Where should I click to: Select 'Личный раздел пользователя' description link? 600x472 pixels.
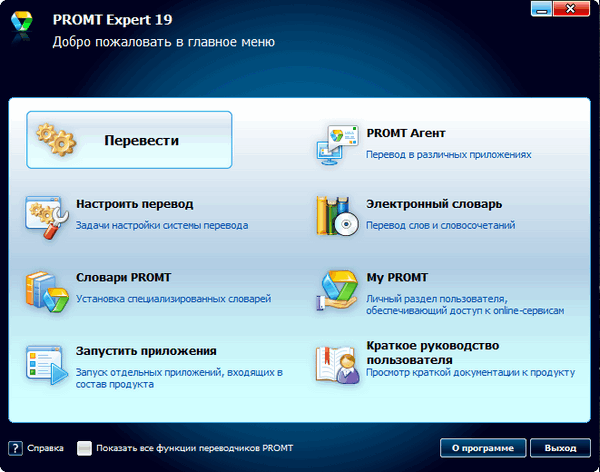[465, 305]
